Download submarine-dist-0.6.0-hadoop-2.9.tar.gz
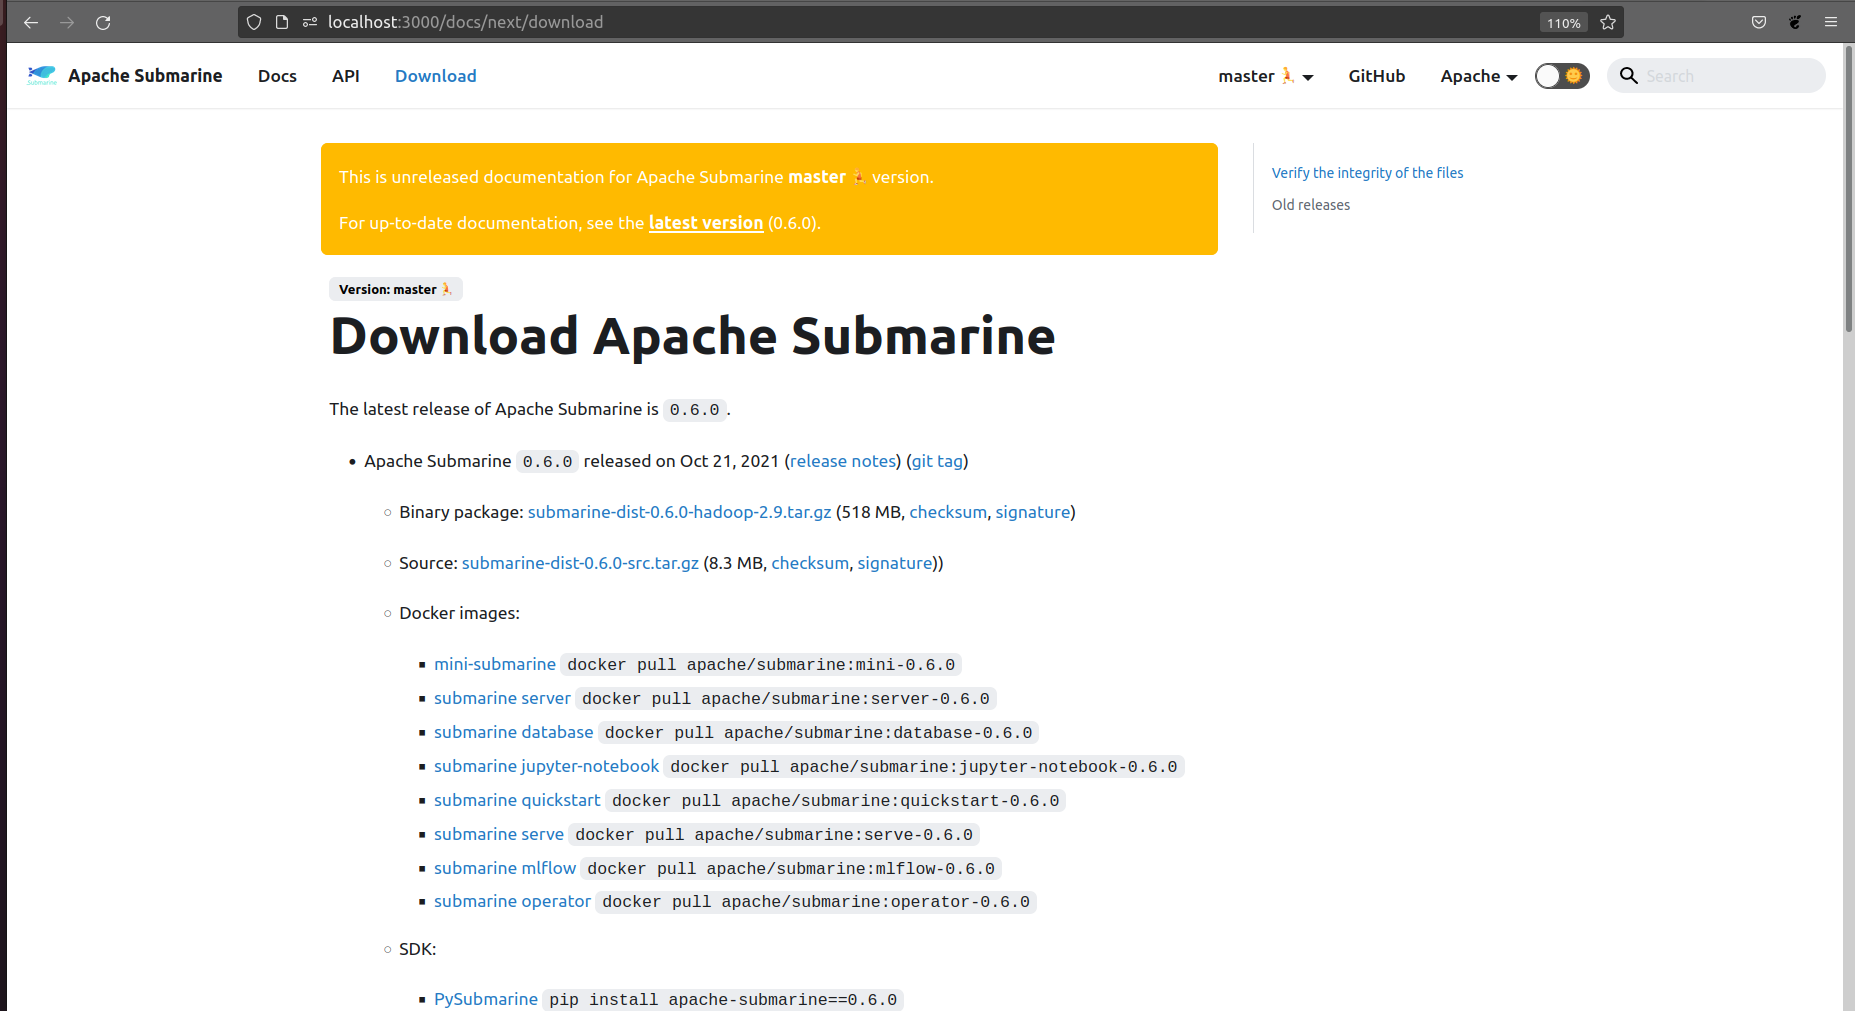 click(680, 512)
